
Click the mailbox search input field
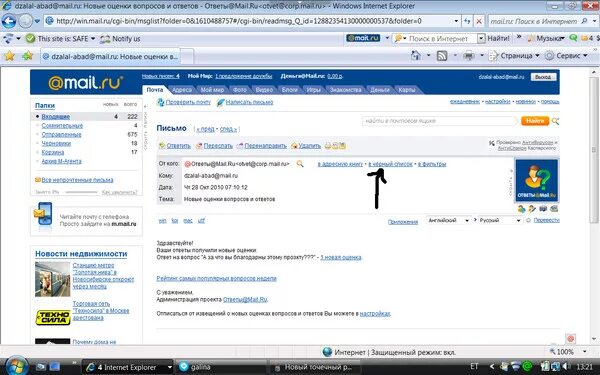pos(439,121)
